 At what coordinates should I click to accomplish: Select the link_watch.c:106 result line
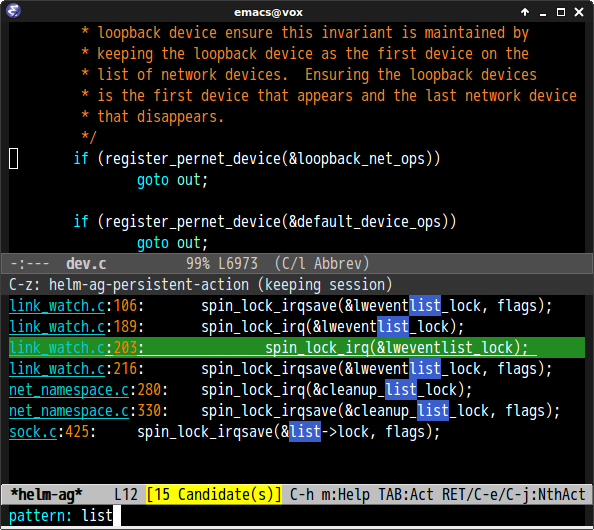point(297,306)
